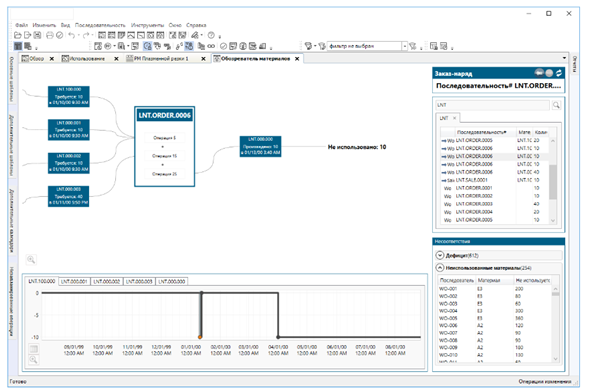Expand the Дефицит(612) section
Viewport: 596px width, 392px height.
440,256
